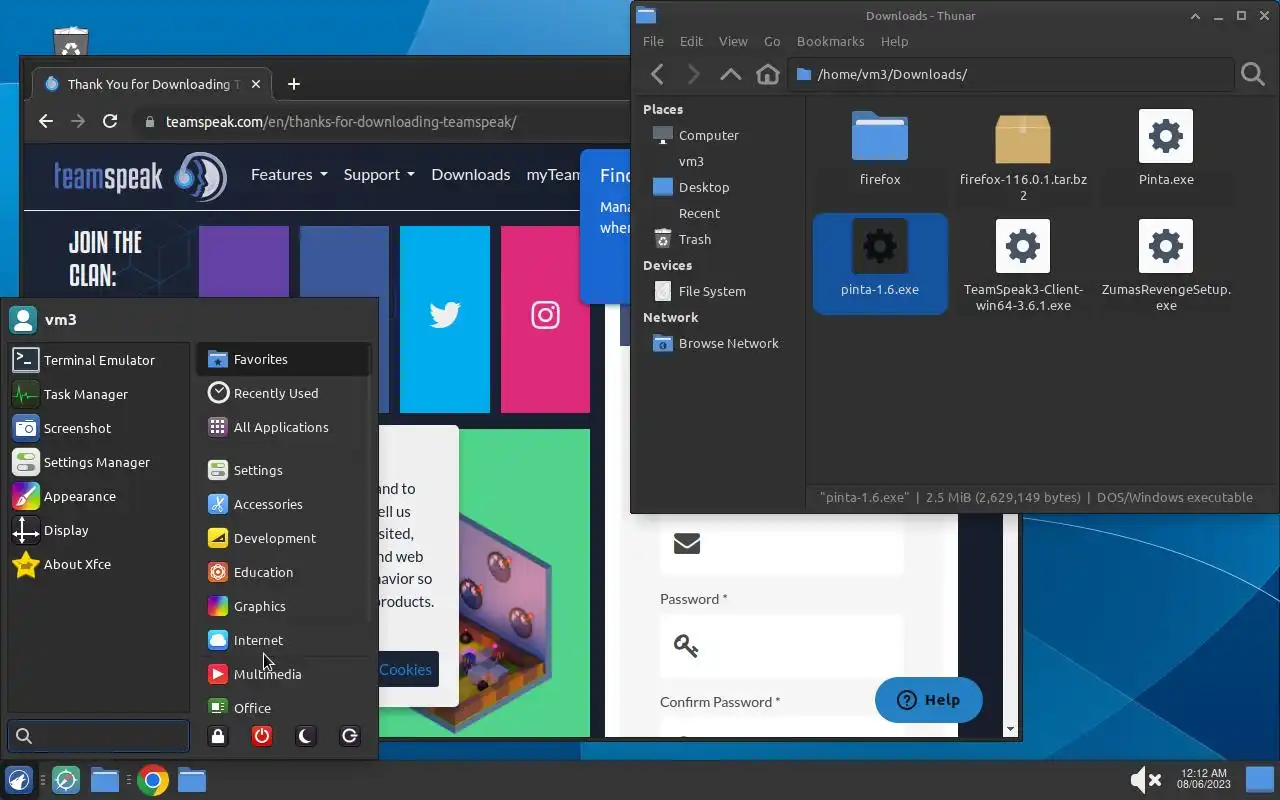The height and width of the screenshot is (800, 1280).
Task: Open Graphics category in menu
Action: tap(284, 606)
